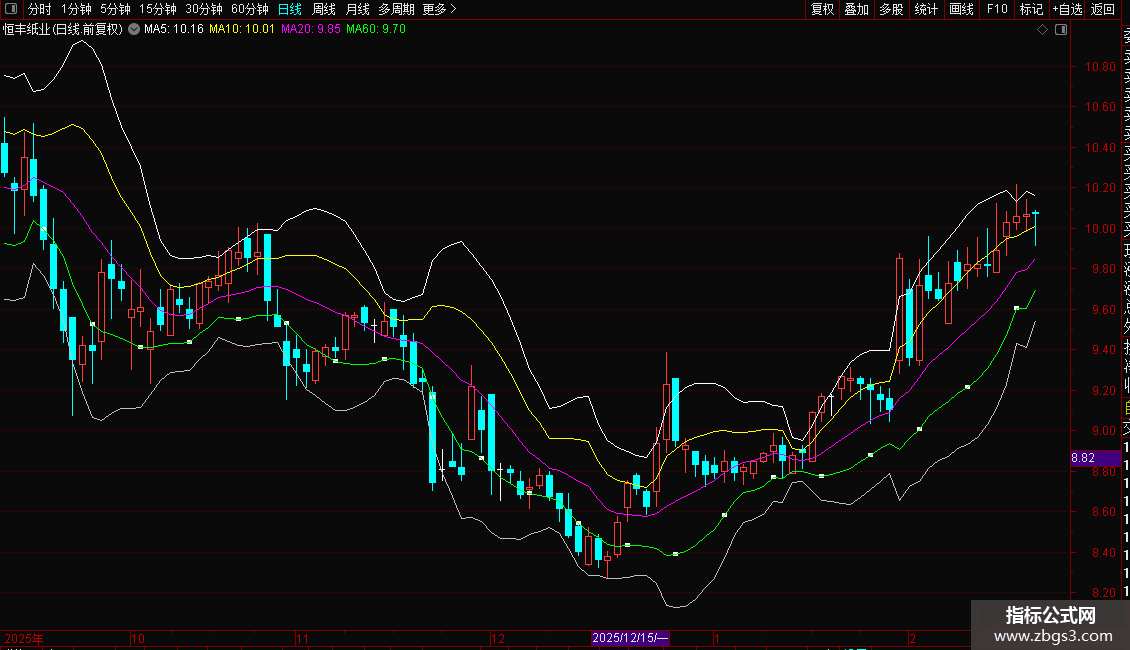This screenshot has width=1130, height=650.
Task: Click the 2025/12/15 date marker on timeline
Action: coord(630,638)
